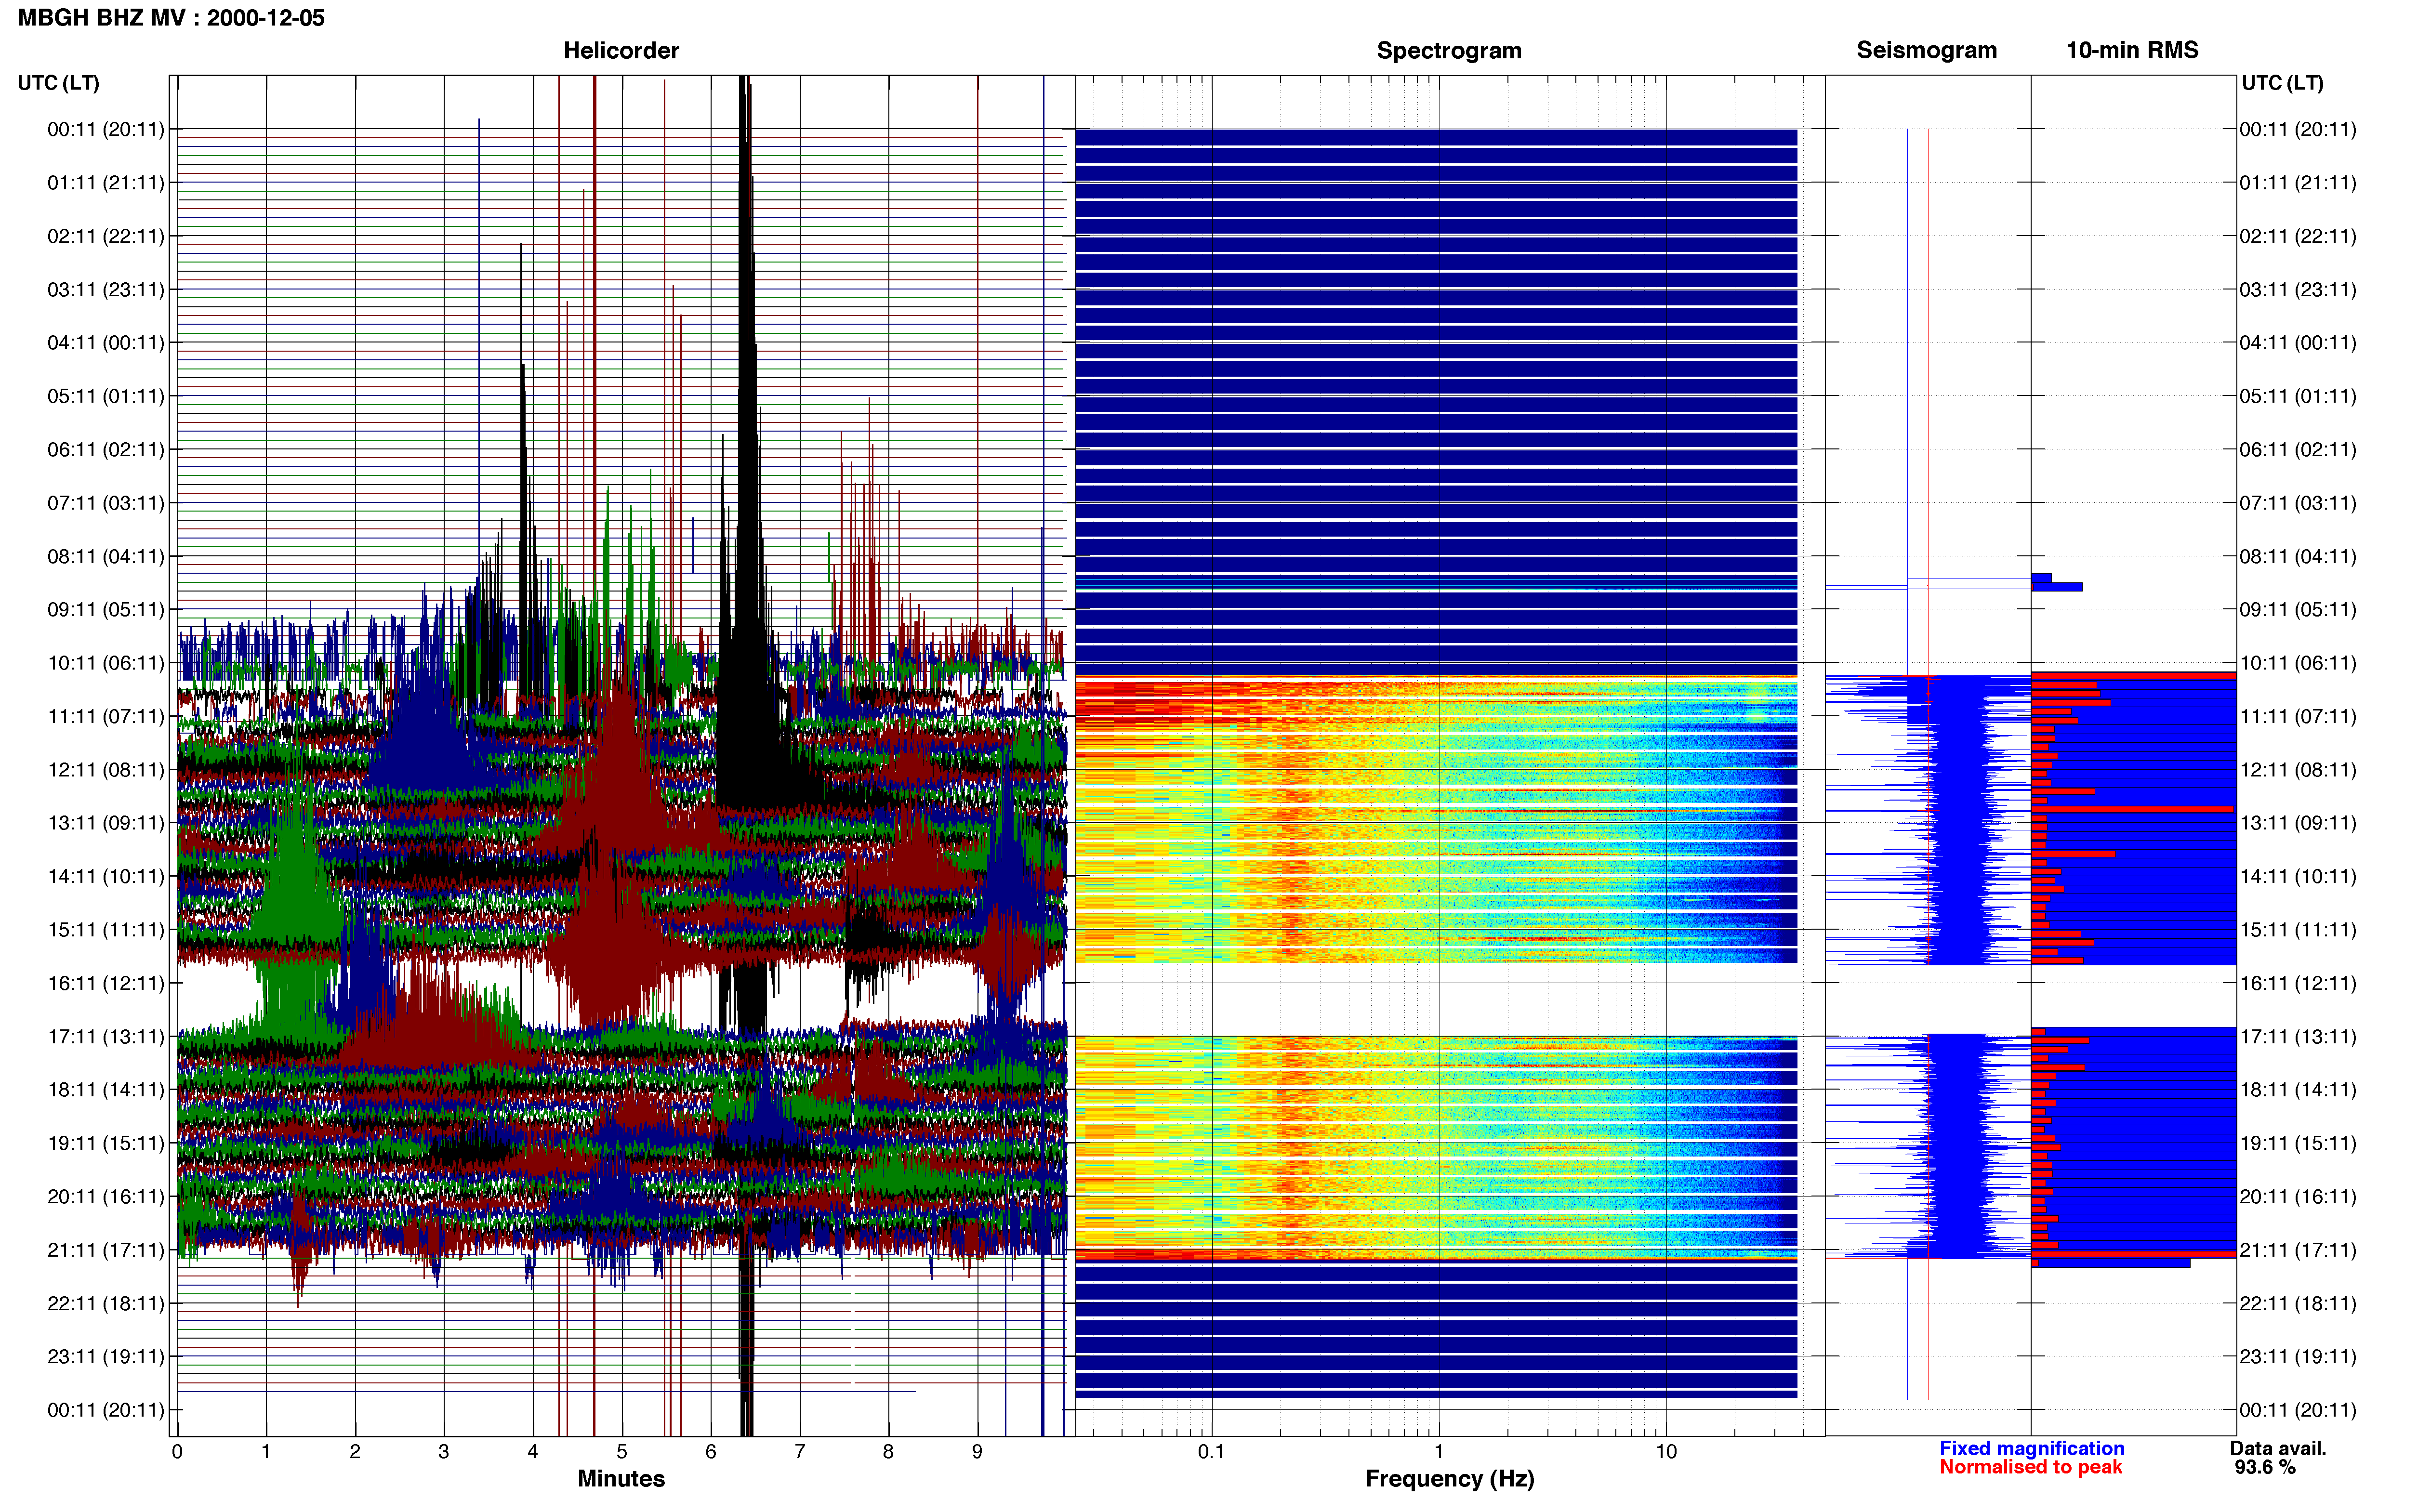Click the '1' frequency tick label
This screenshot has width=2418, height=1512.
(x=1439, y=1452)
